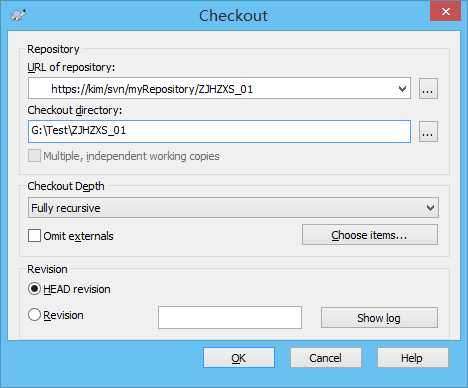Cancel the checkout dialog

coord(326,358)
